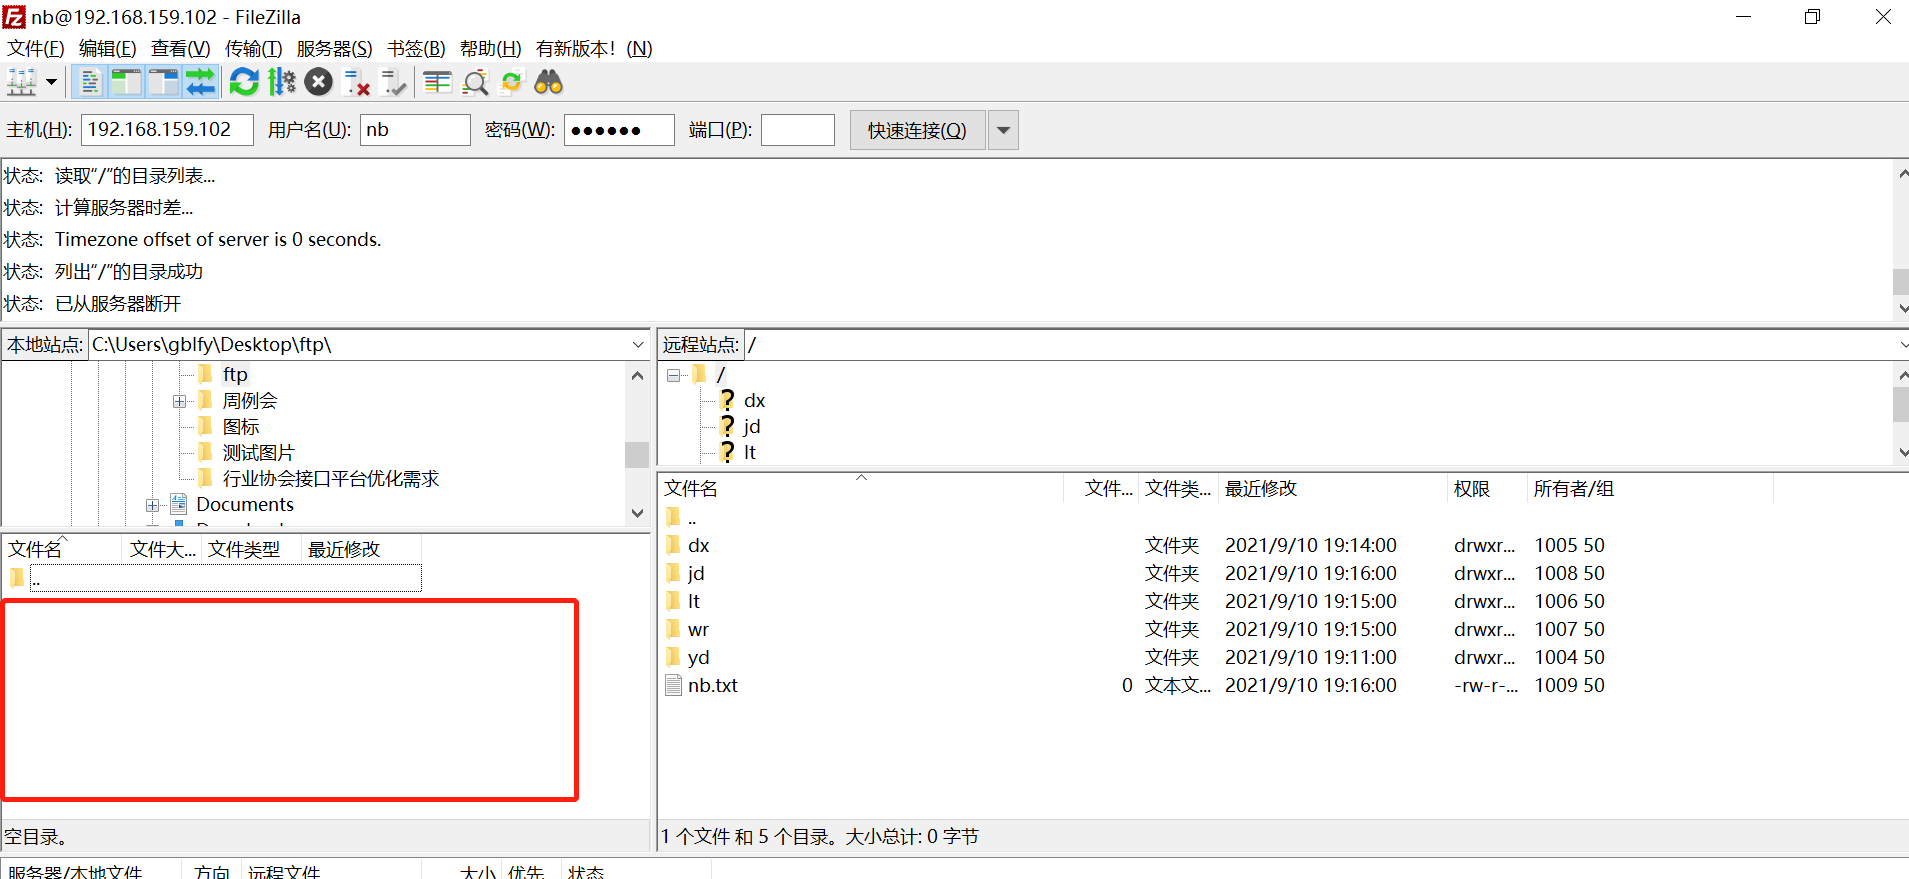Click the local tree down scroll arrow

(637, 513)
